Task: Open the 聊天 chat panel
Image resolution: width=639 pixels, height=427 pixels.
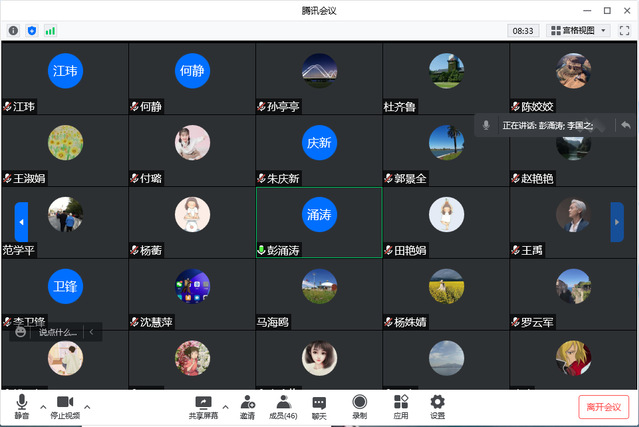Action: (319, 405)
